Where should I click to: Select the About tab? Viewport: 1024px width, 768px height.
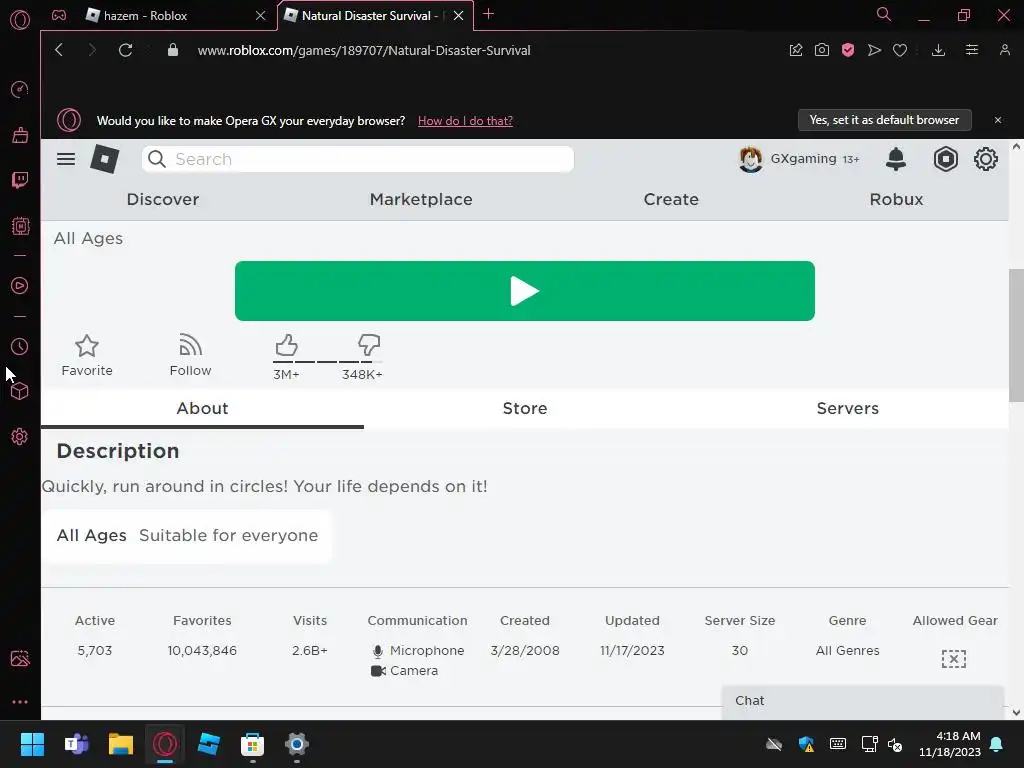tap(202, 408)
